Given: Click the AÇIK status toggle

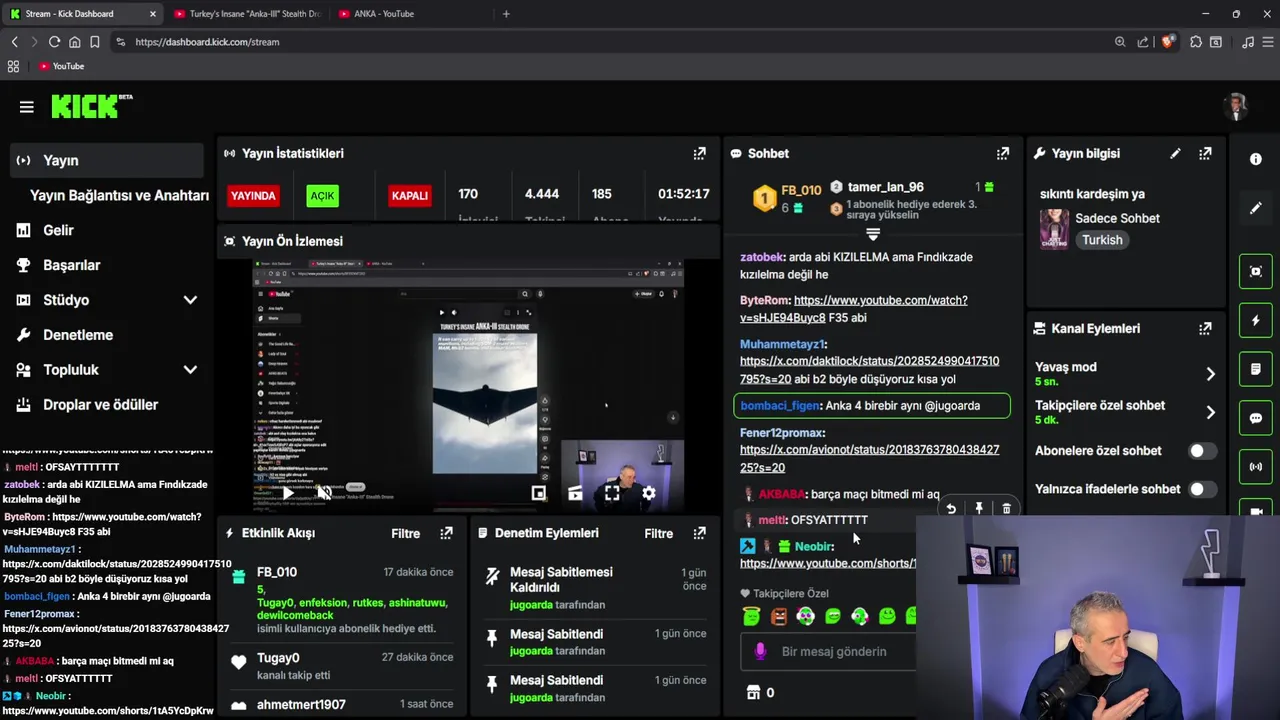Looking at the screenshot, I should point(322,195).
